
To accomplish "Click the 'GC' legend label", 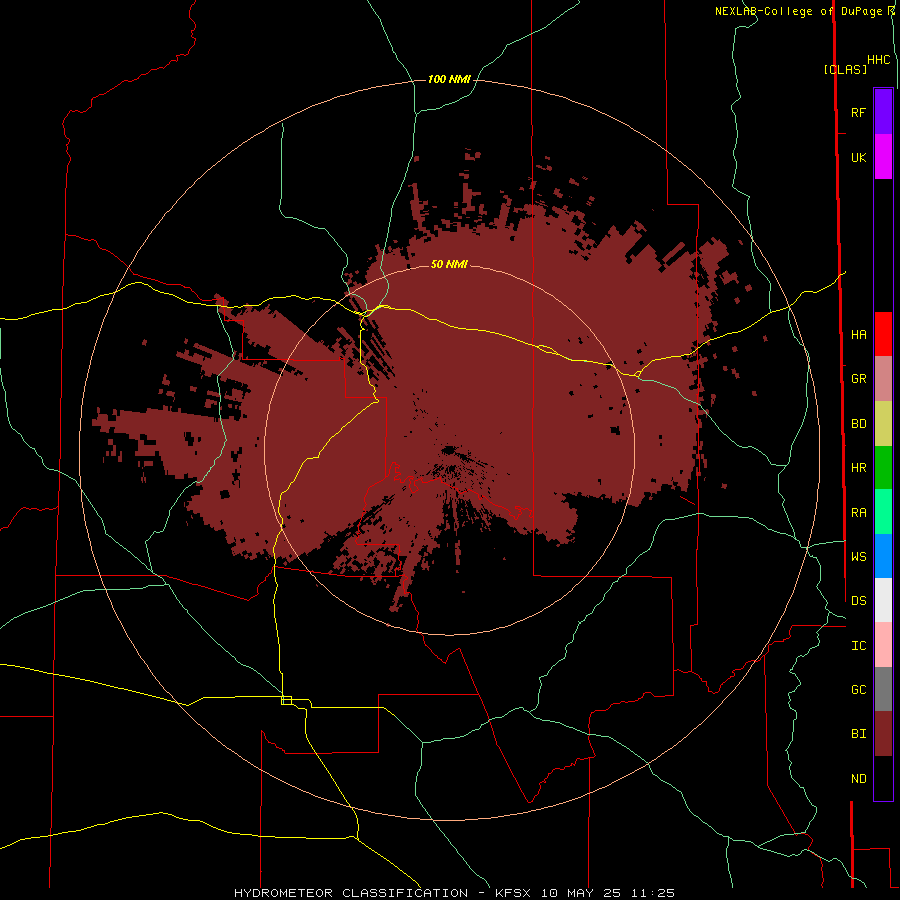I will click(858, 689).
